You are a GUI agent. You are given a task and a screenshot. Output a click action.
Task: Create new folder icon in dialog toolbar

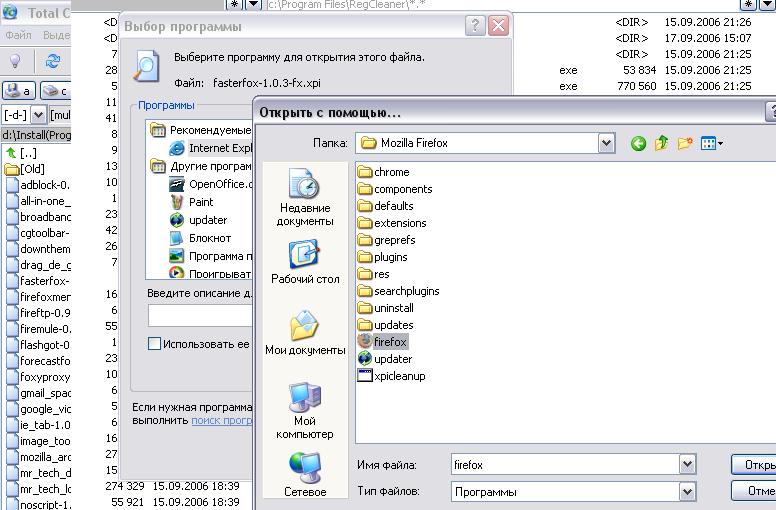pyautogui.click(x=685, y=144)
